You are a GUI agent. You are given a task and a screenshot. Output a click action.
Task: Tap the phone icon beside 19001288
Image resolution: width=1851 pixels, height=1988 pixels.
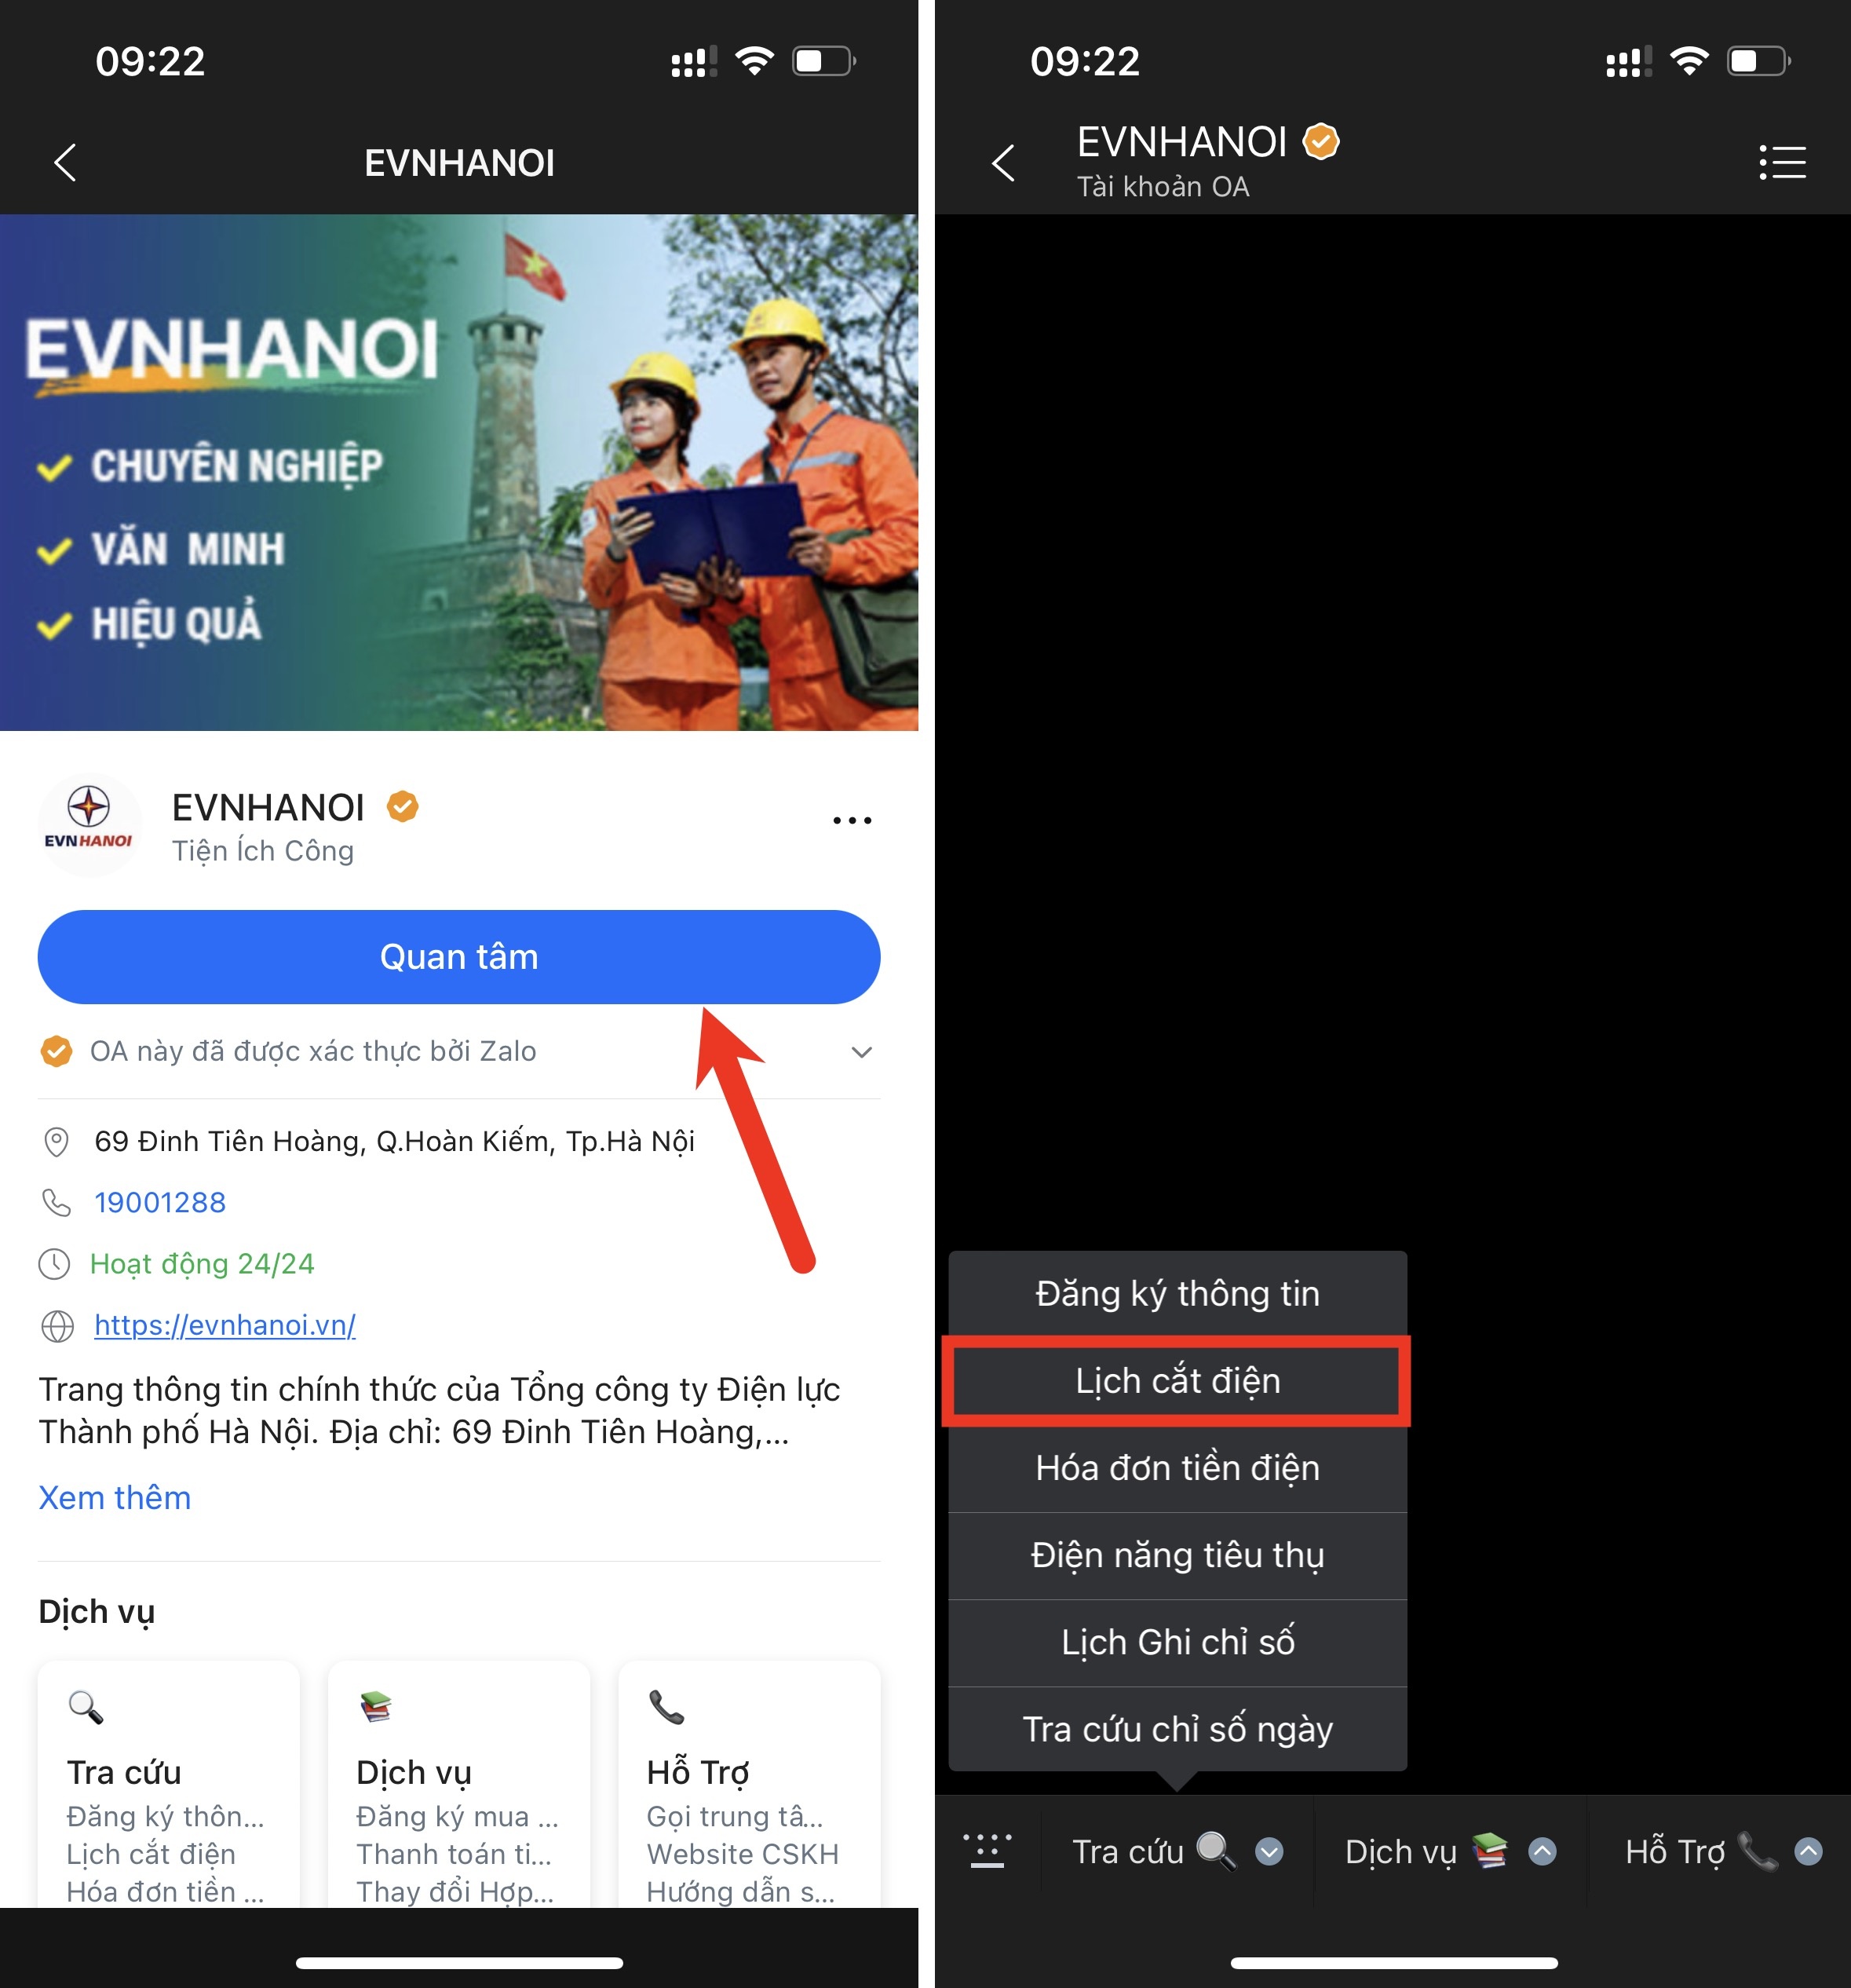(57, 1202)
